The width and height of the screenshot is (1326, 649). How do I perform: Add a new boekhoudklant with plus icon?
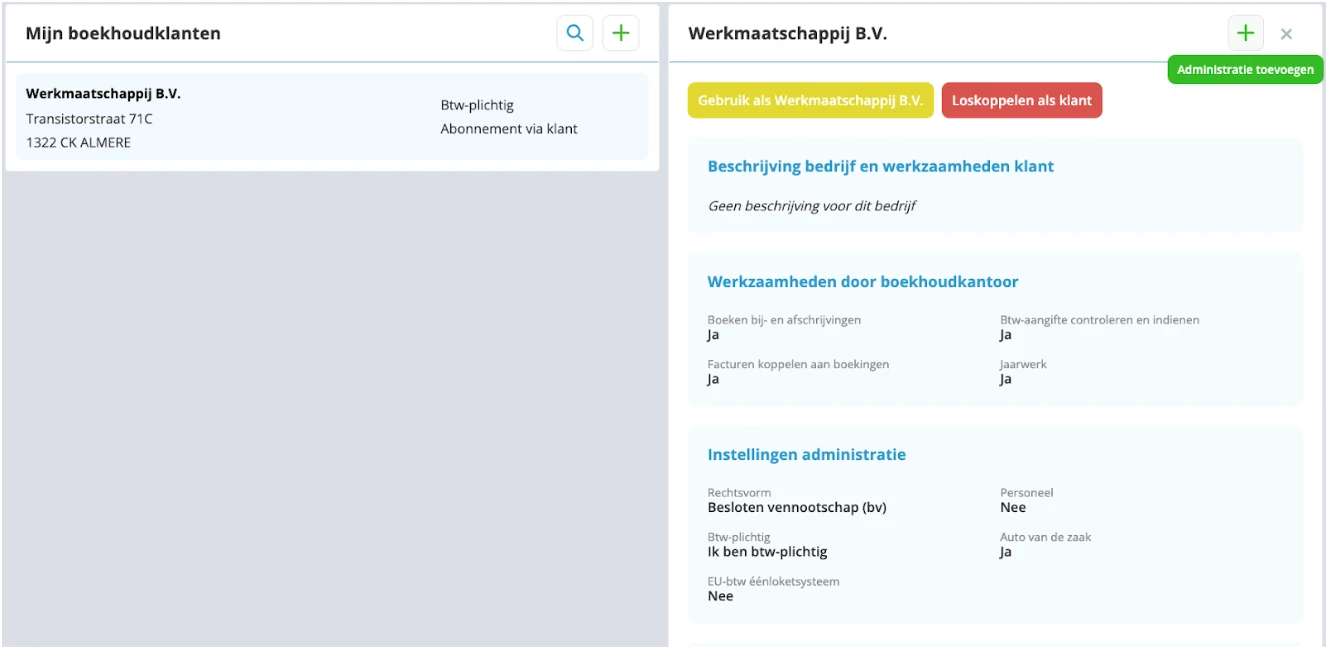(x=621, y=33)
